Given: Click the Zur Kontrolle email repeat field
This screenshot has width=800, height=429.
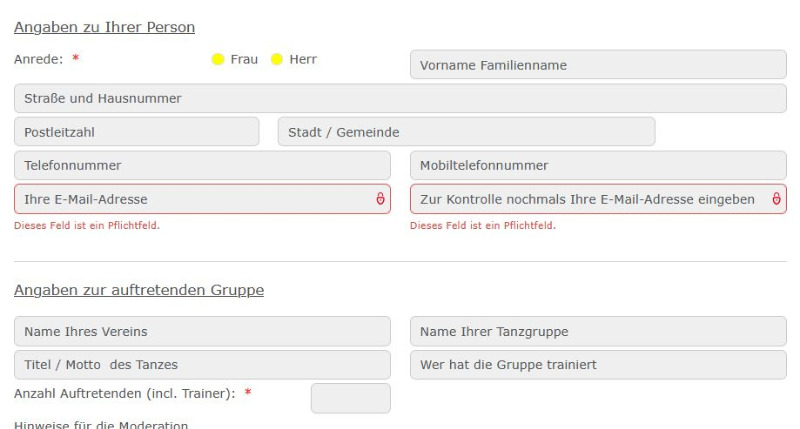Looking at the screenshot, I should (587, 199).
